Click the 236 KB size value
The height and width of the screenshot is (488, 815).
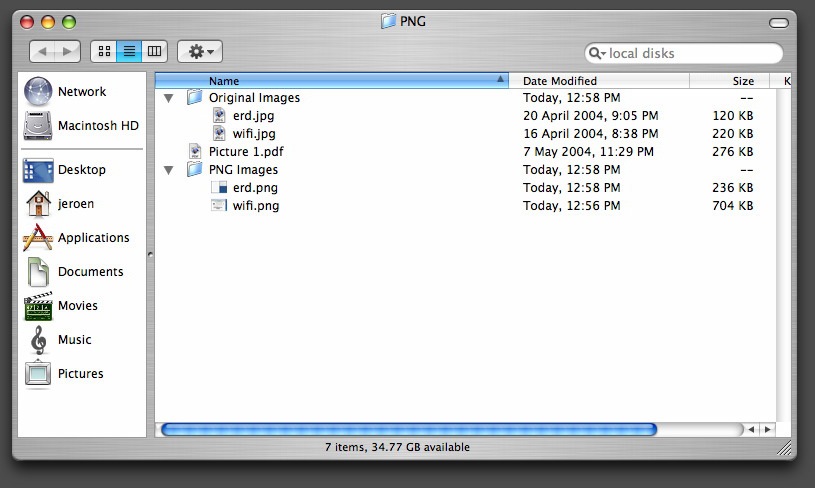point(732,188)
